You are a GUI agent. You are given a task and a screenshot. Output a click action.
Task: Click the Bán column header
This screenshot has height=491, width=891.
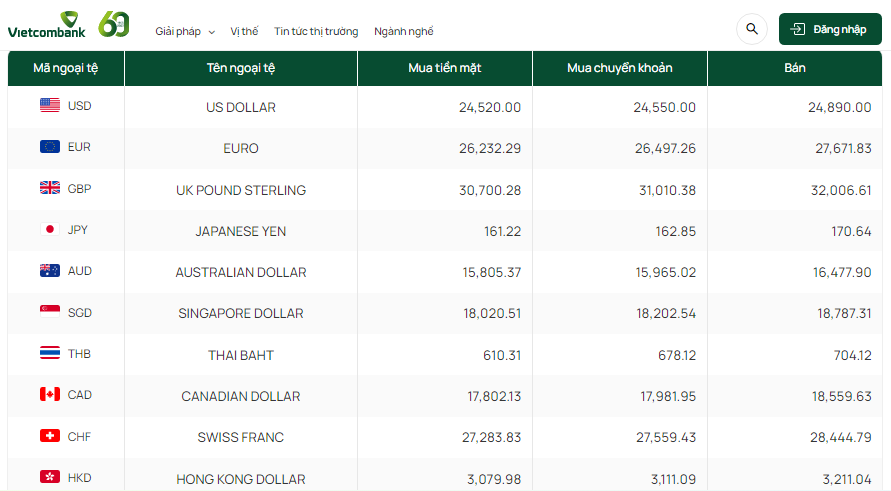click(x=795, y=68)
